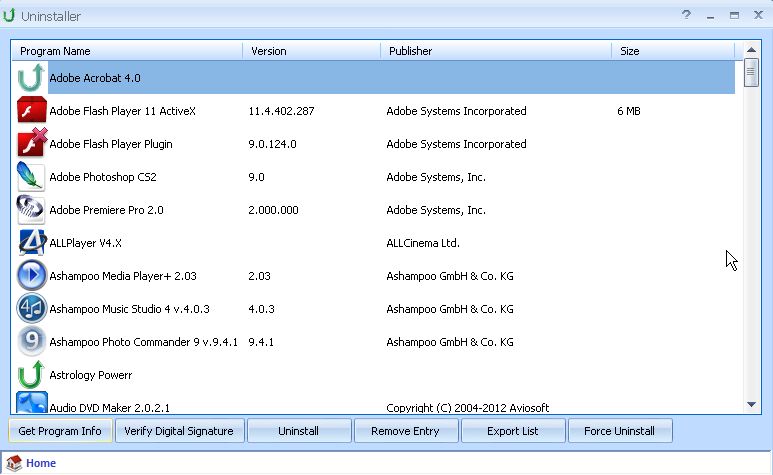Viewport: 773px width, 475px height.
Task: Click the Astrology Powerr green arrow icon
Action: coord(31,374)
